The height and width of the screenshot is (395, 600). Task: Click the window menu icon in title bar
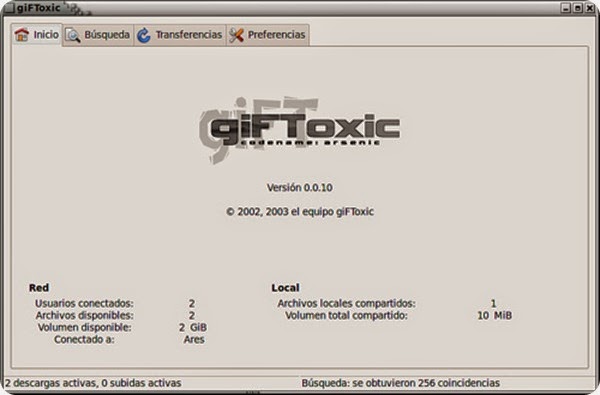8,8
